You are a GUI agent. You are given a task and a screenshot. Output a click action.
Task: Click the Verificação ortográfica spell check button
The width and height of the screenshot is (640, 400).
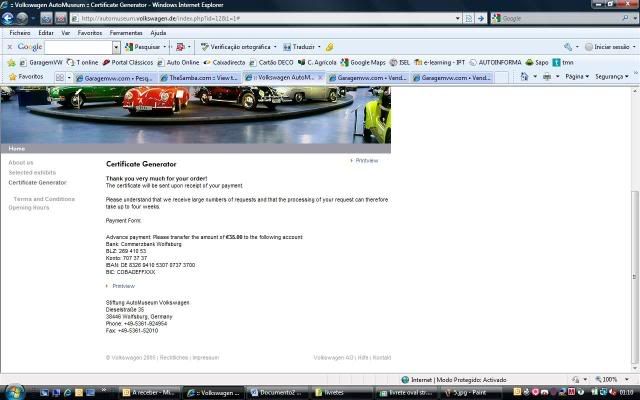(x=236, y=47)
